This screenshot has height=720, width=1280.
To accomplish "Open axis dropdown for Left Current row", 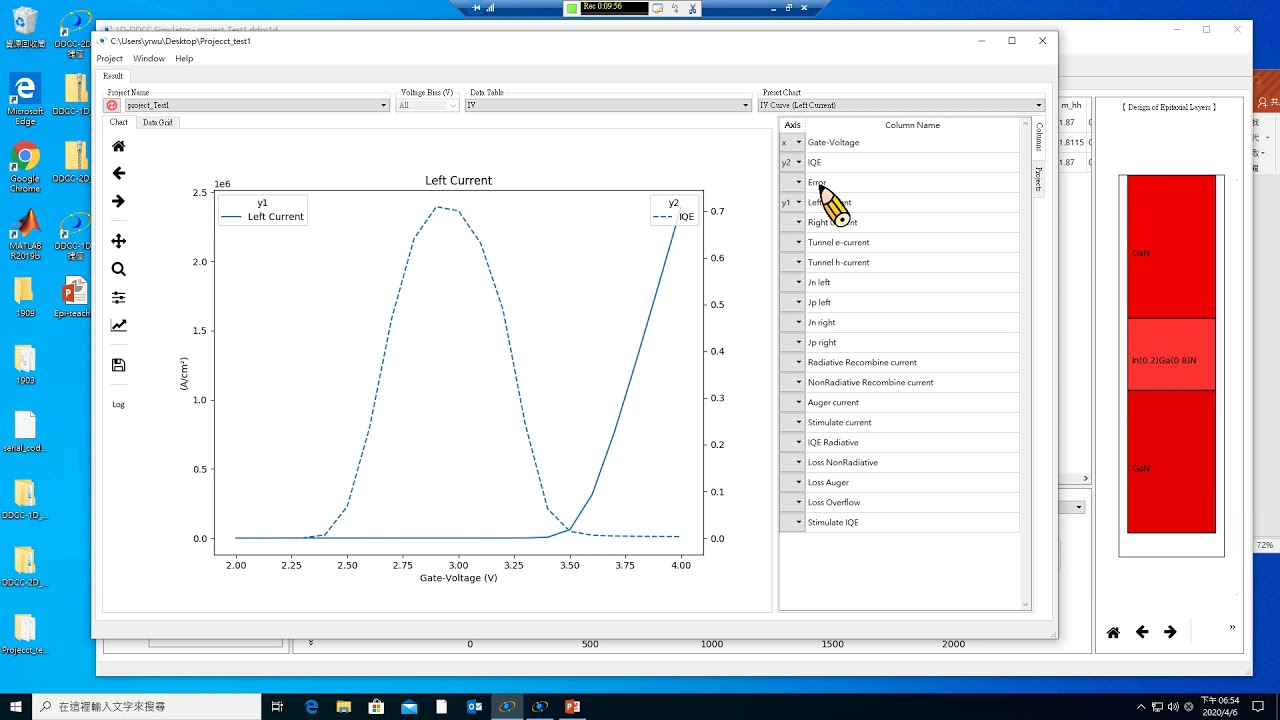I will click(x=792, y=202).
